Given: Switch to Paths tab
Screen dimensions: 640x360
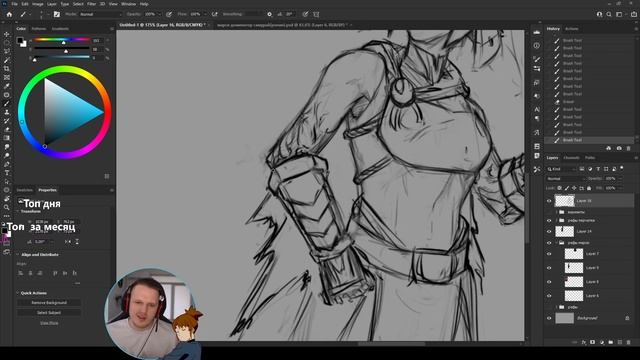Looking at the screenshot, I should (x=590, y=158).
